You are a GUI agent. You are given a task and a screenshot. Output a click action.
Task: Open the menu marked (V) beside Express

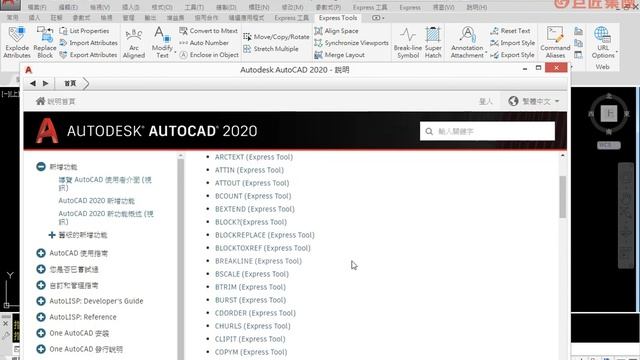click(x=443, y=7)
